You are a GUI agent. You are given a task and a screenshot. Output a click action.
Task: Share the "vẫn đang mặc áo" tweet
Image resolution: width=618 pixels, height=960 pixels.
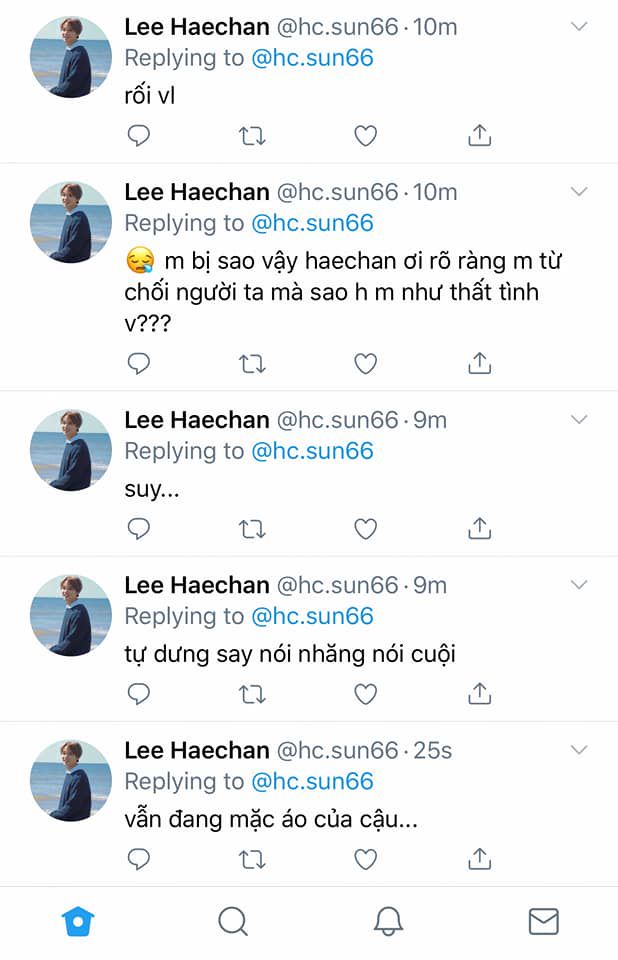tap(480, 858)
